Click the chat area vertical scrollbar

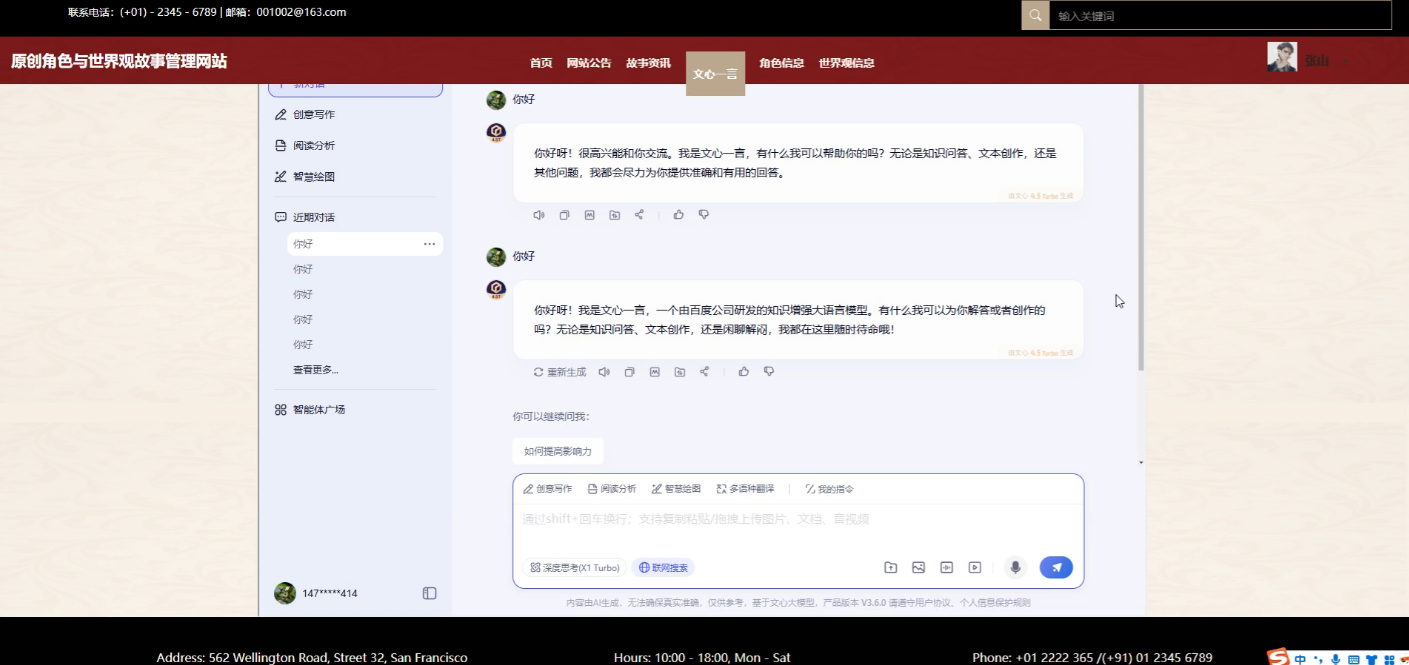coord(1141,228)
